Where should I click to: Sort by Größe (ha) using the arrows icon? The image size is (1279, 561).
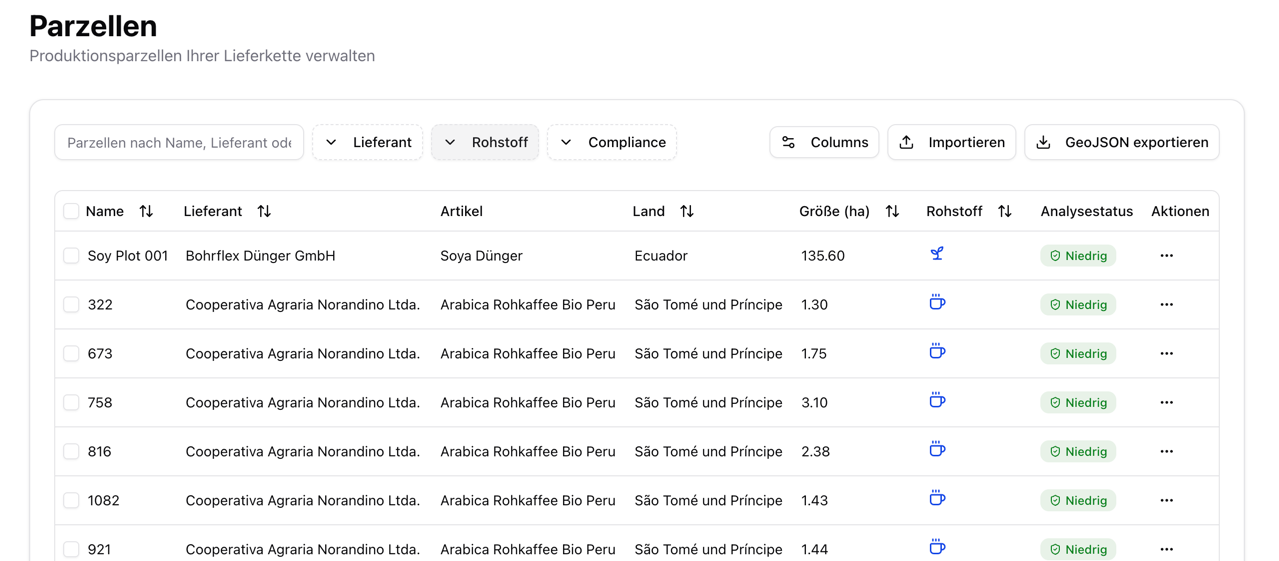892,211
